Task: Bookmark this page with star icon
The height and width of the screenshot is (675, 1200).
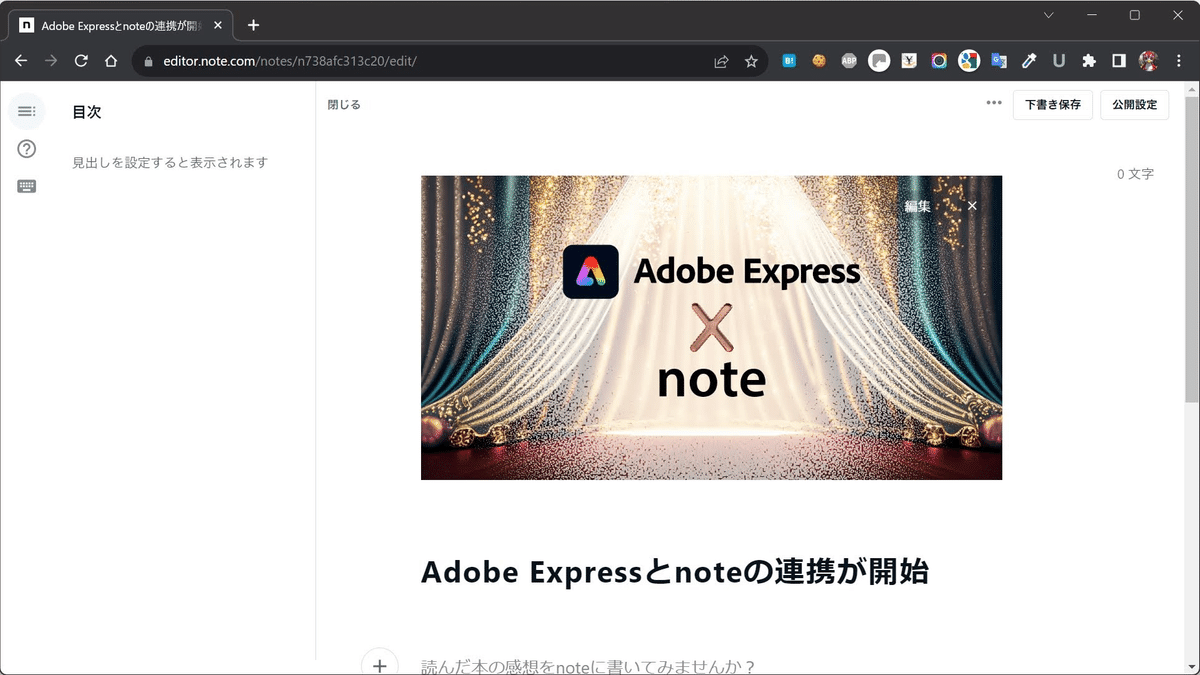Action: pyautogui.click(x=751, y=61)
